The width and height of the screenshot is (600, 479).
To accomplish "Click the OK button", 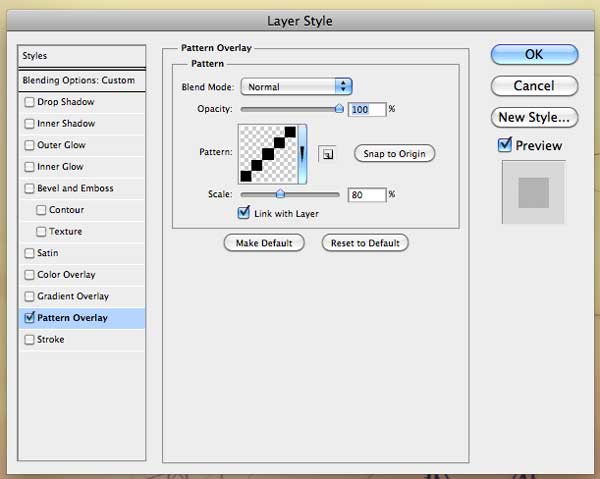I will [535, 54].
